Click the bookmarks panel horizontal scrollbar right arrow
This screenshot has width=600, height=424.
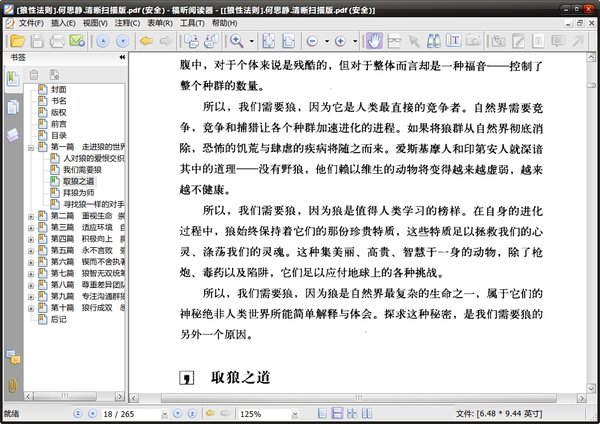(120, 396)
